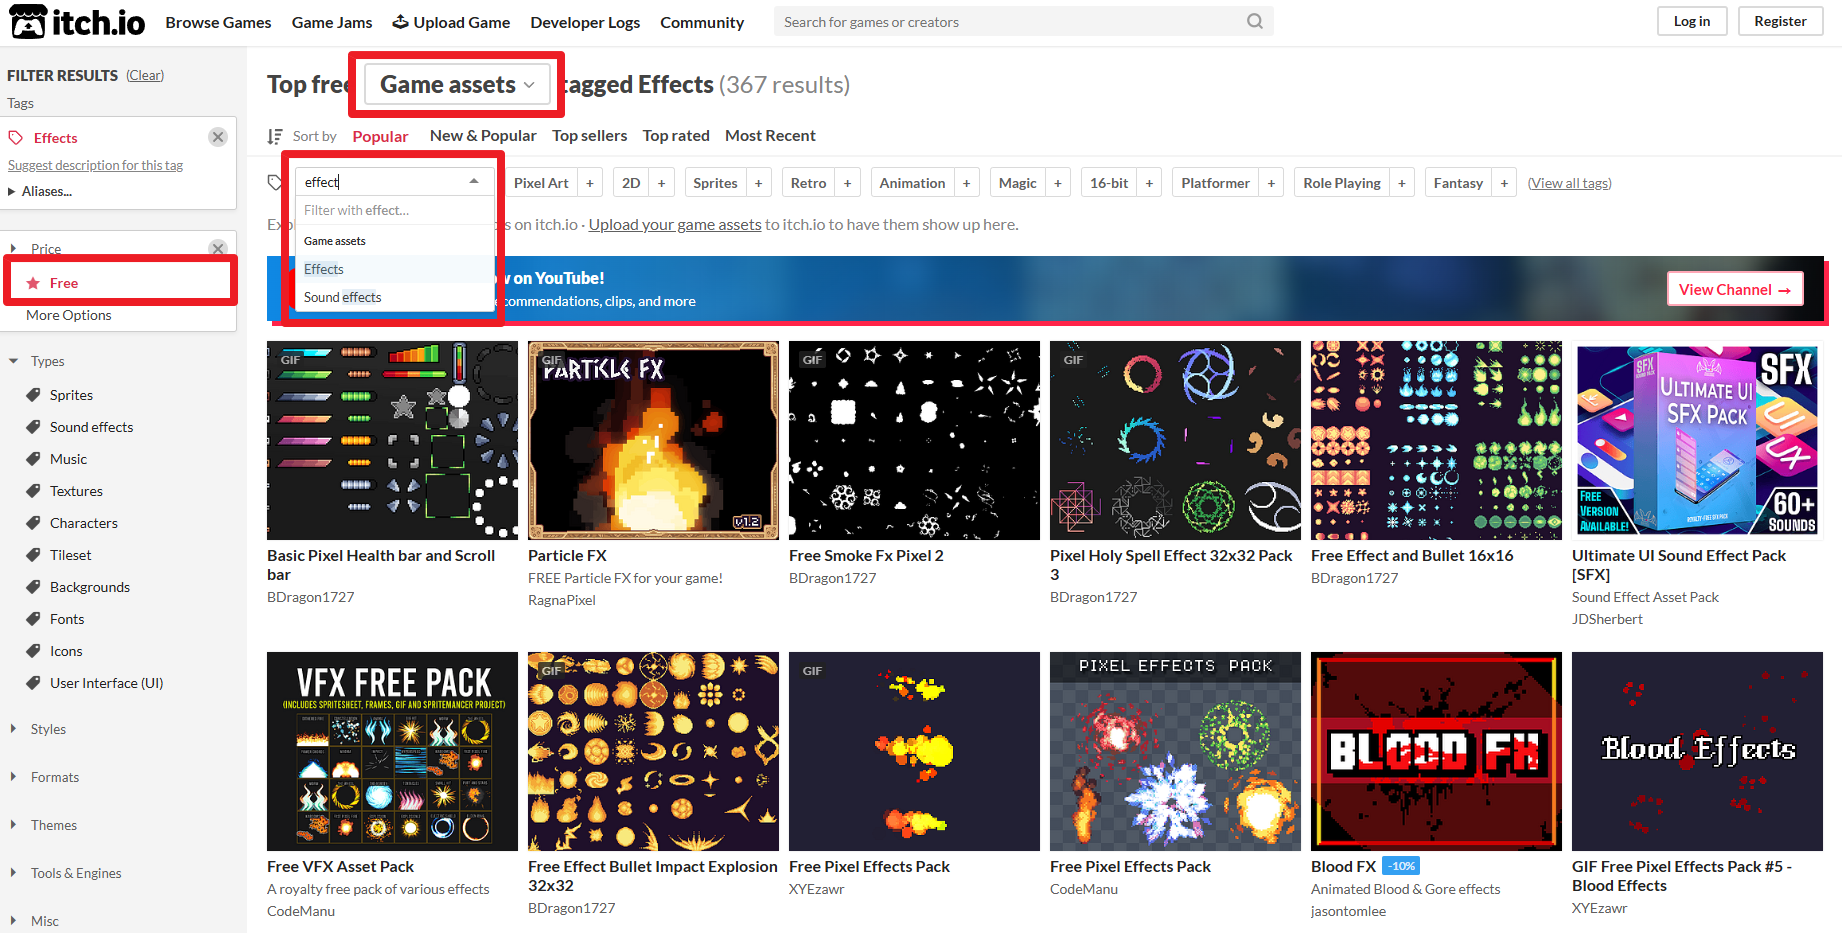Add the Platformer tag using its plus
1842x933 pixels.
coord(1271,183)
